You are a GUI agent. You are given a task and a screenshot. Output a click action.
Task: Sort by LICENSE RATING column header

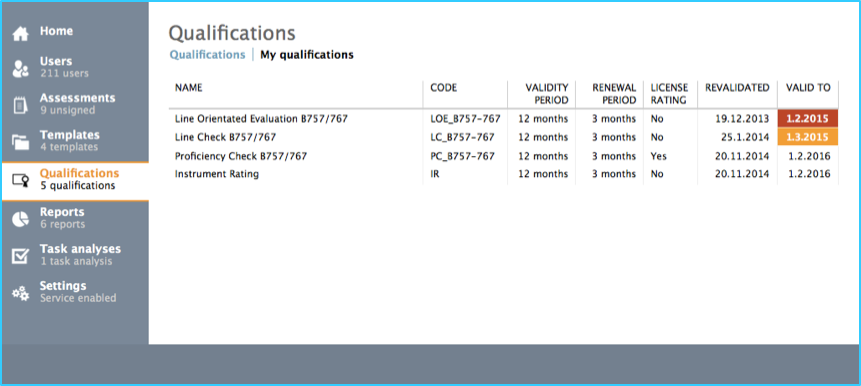click(669, 94)
